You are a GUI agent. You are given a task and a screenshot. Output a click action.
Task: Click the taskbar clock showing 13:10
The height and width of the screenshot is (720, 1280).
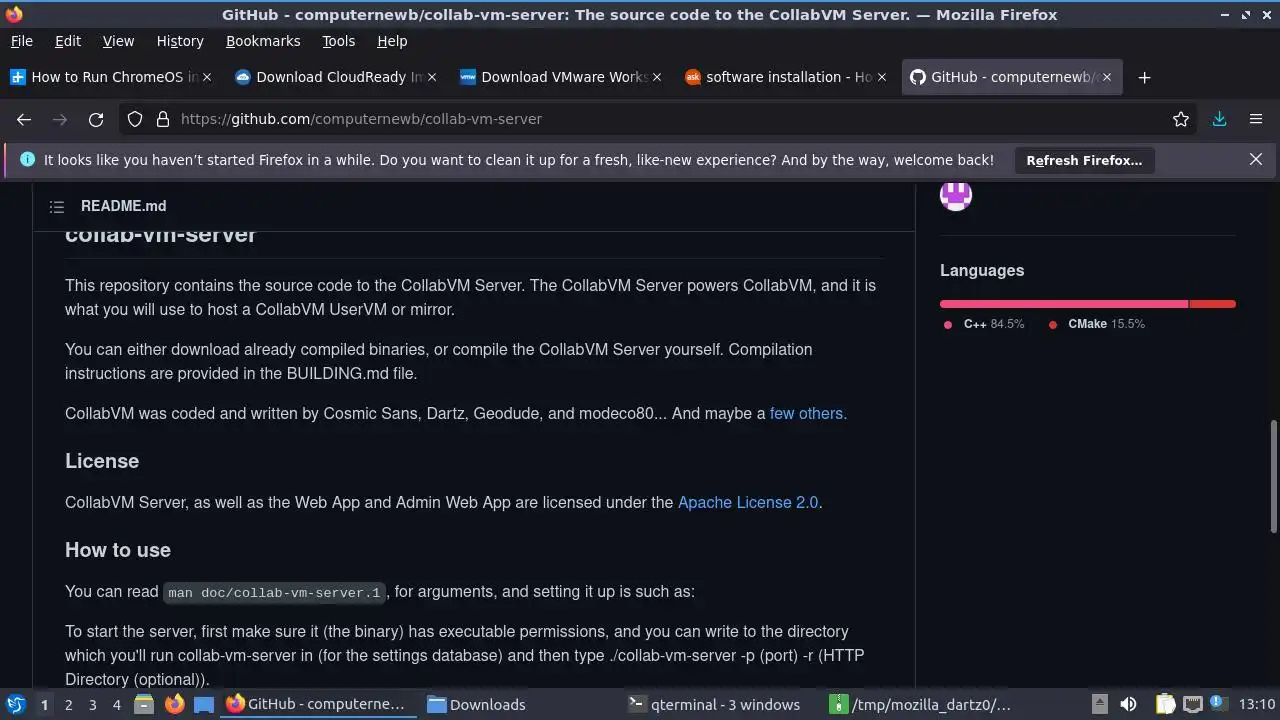point(1257,704)
